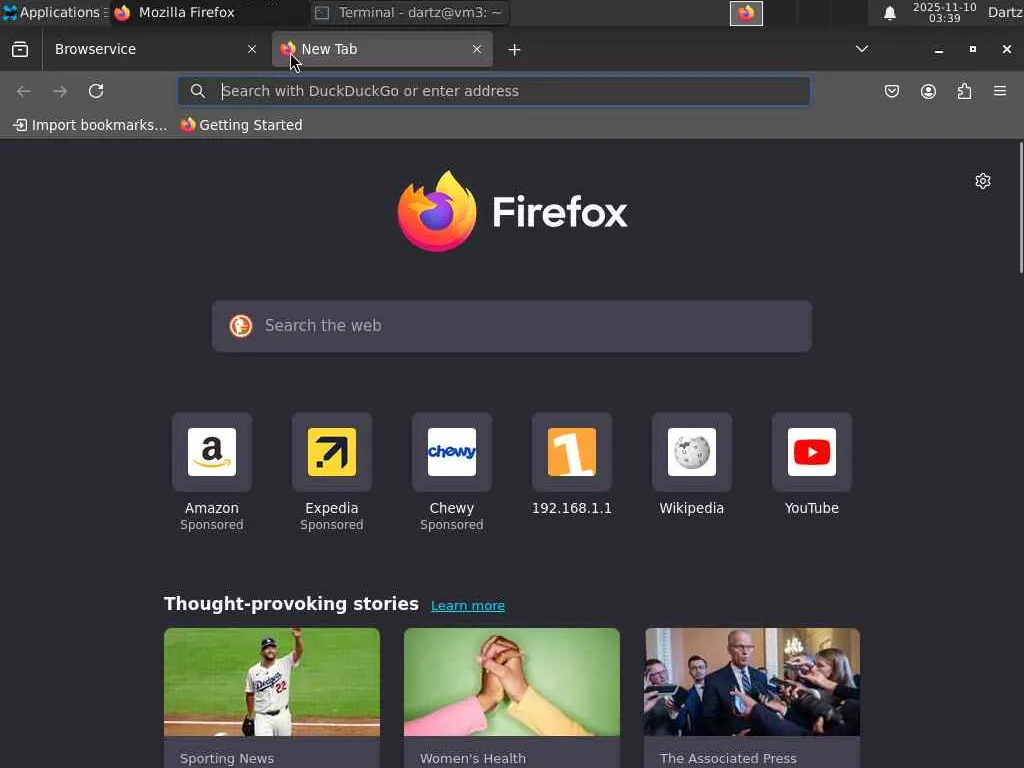Open Getting Started bookmark
Screen dimensions: 1024x768
point(242,125)
